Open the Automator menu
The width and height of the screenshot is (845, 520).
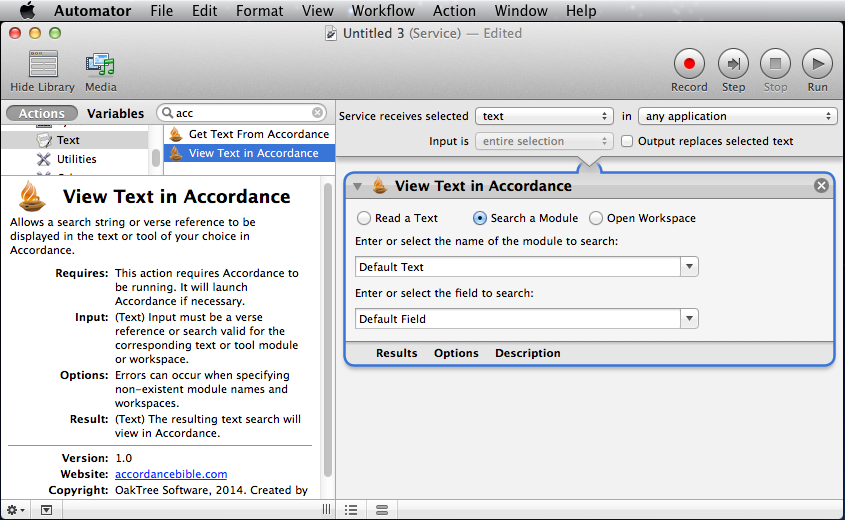pos(92,10)
